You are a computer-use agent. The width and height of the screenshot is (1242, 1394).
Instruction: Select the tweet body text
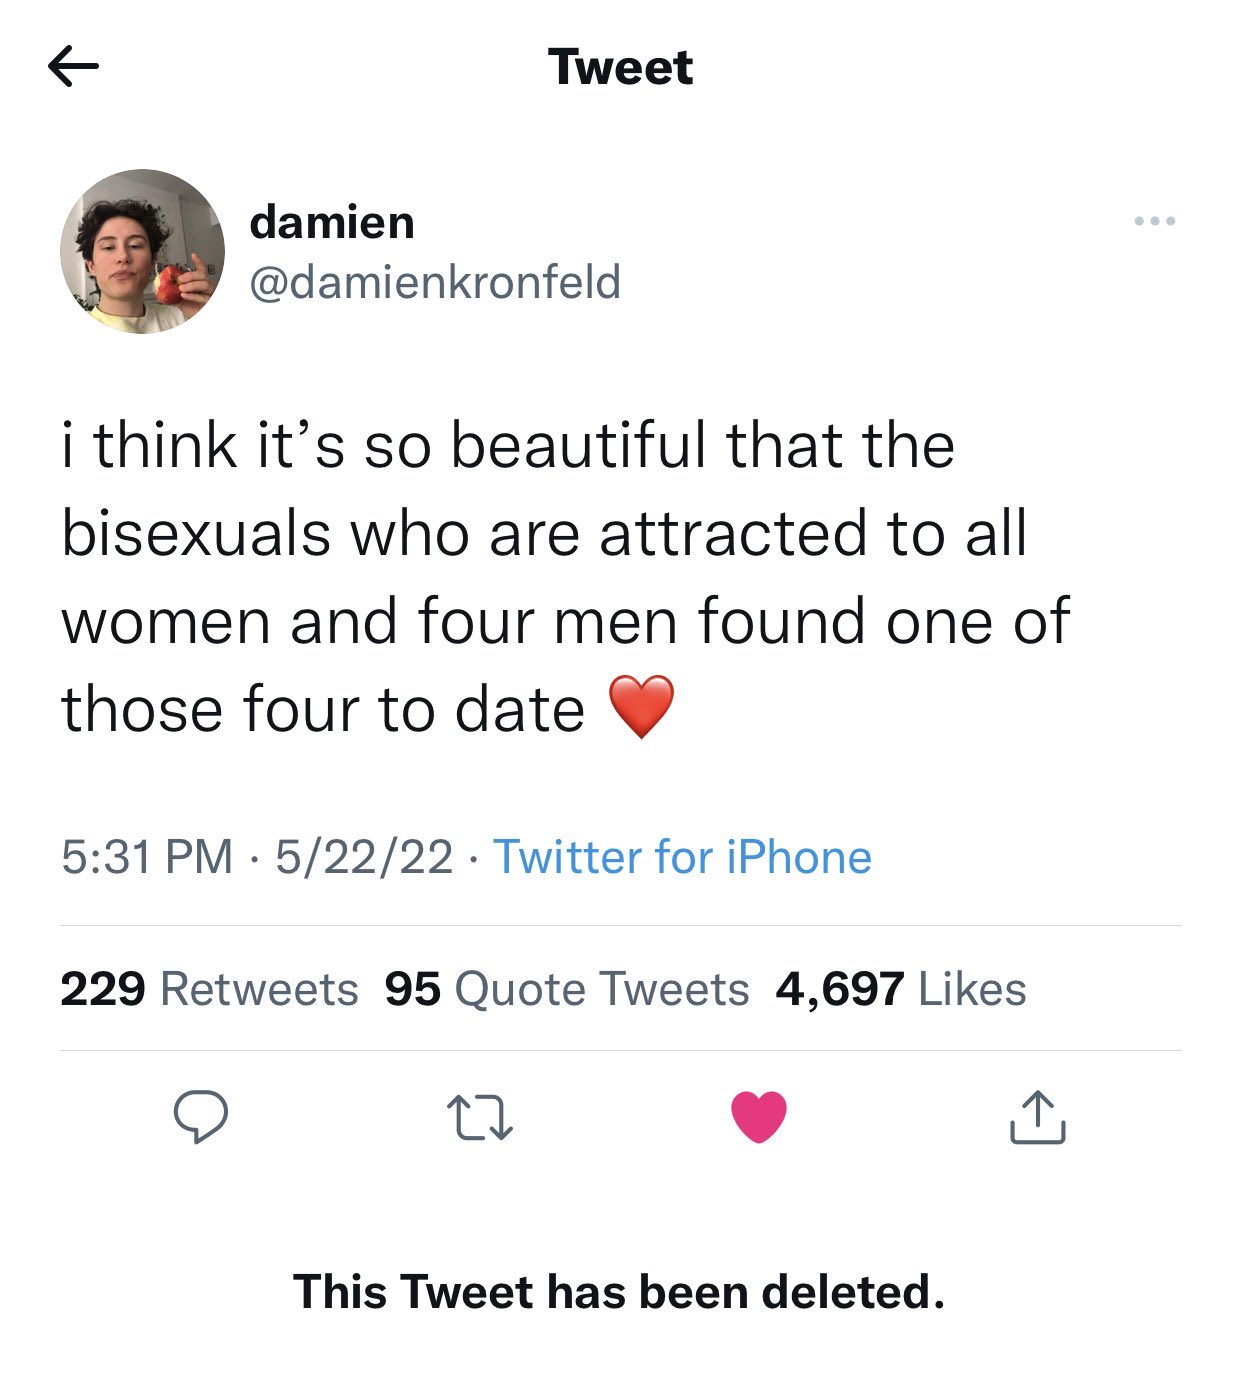coord(566,577)
